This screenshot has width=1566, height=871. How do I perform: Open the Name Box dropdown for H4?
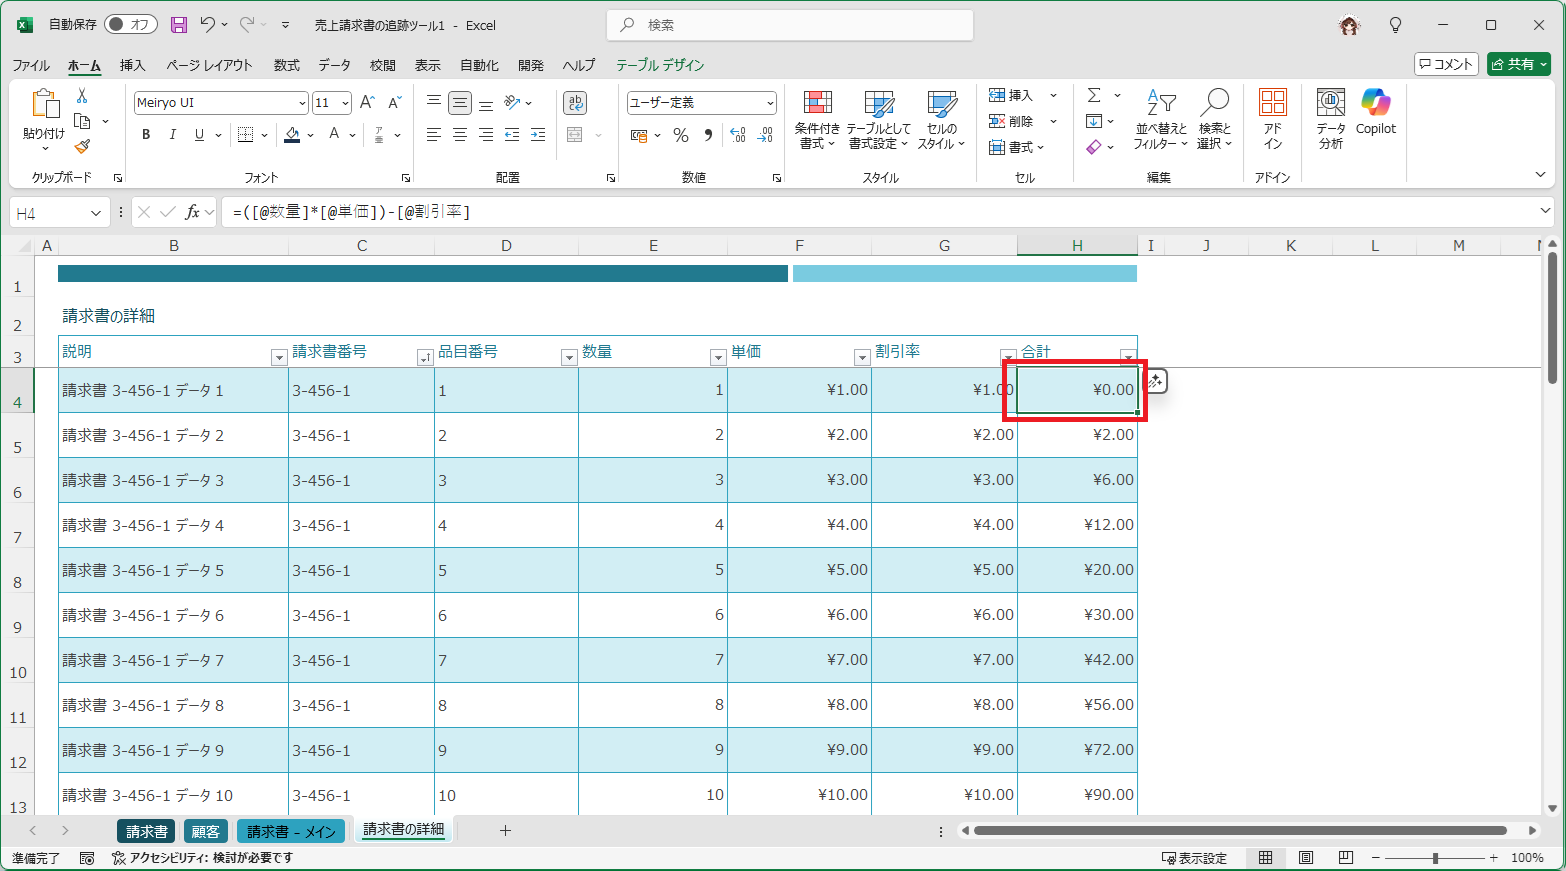tap(96, 213)
